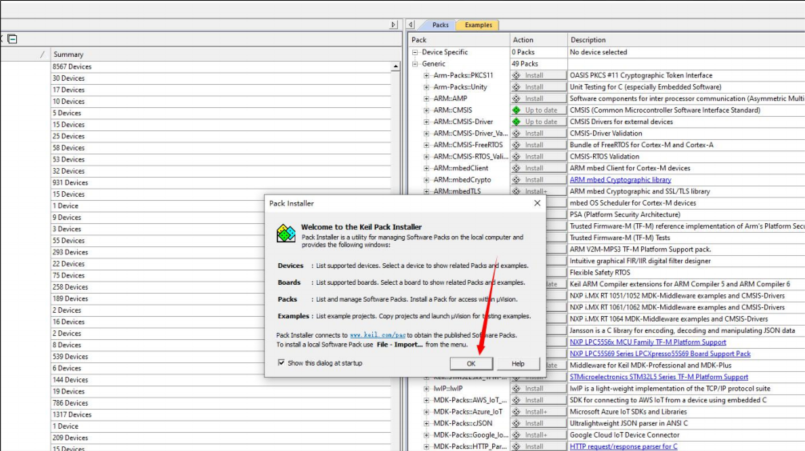Click the left pane tab scroll right arrow

pos(393,25)
